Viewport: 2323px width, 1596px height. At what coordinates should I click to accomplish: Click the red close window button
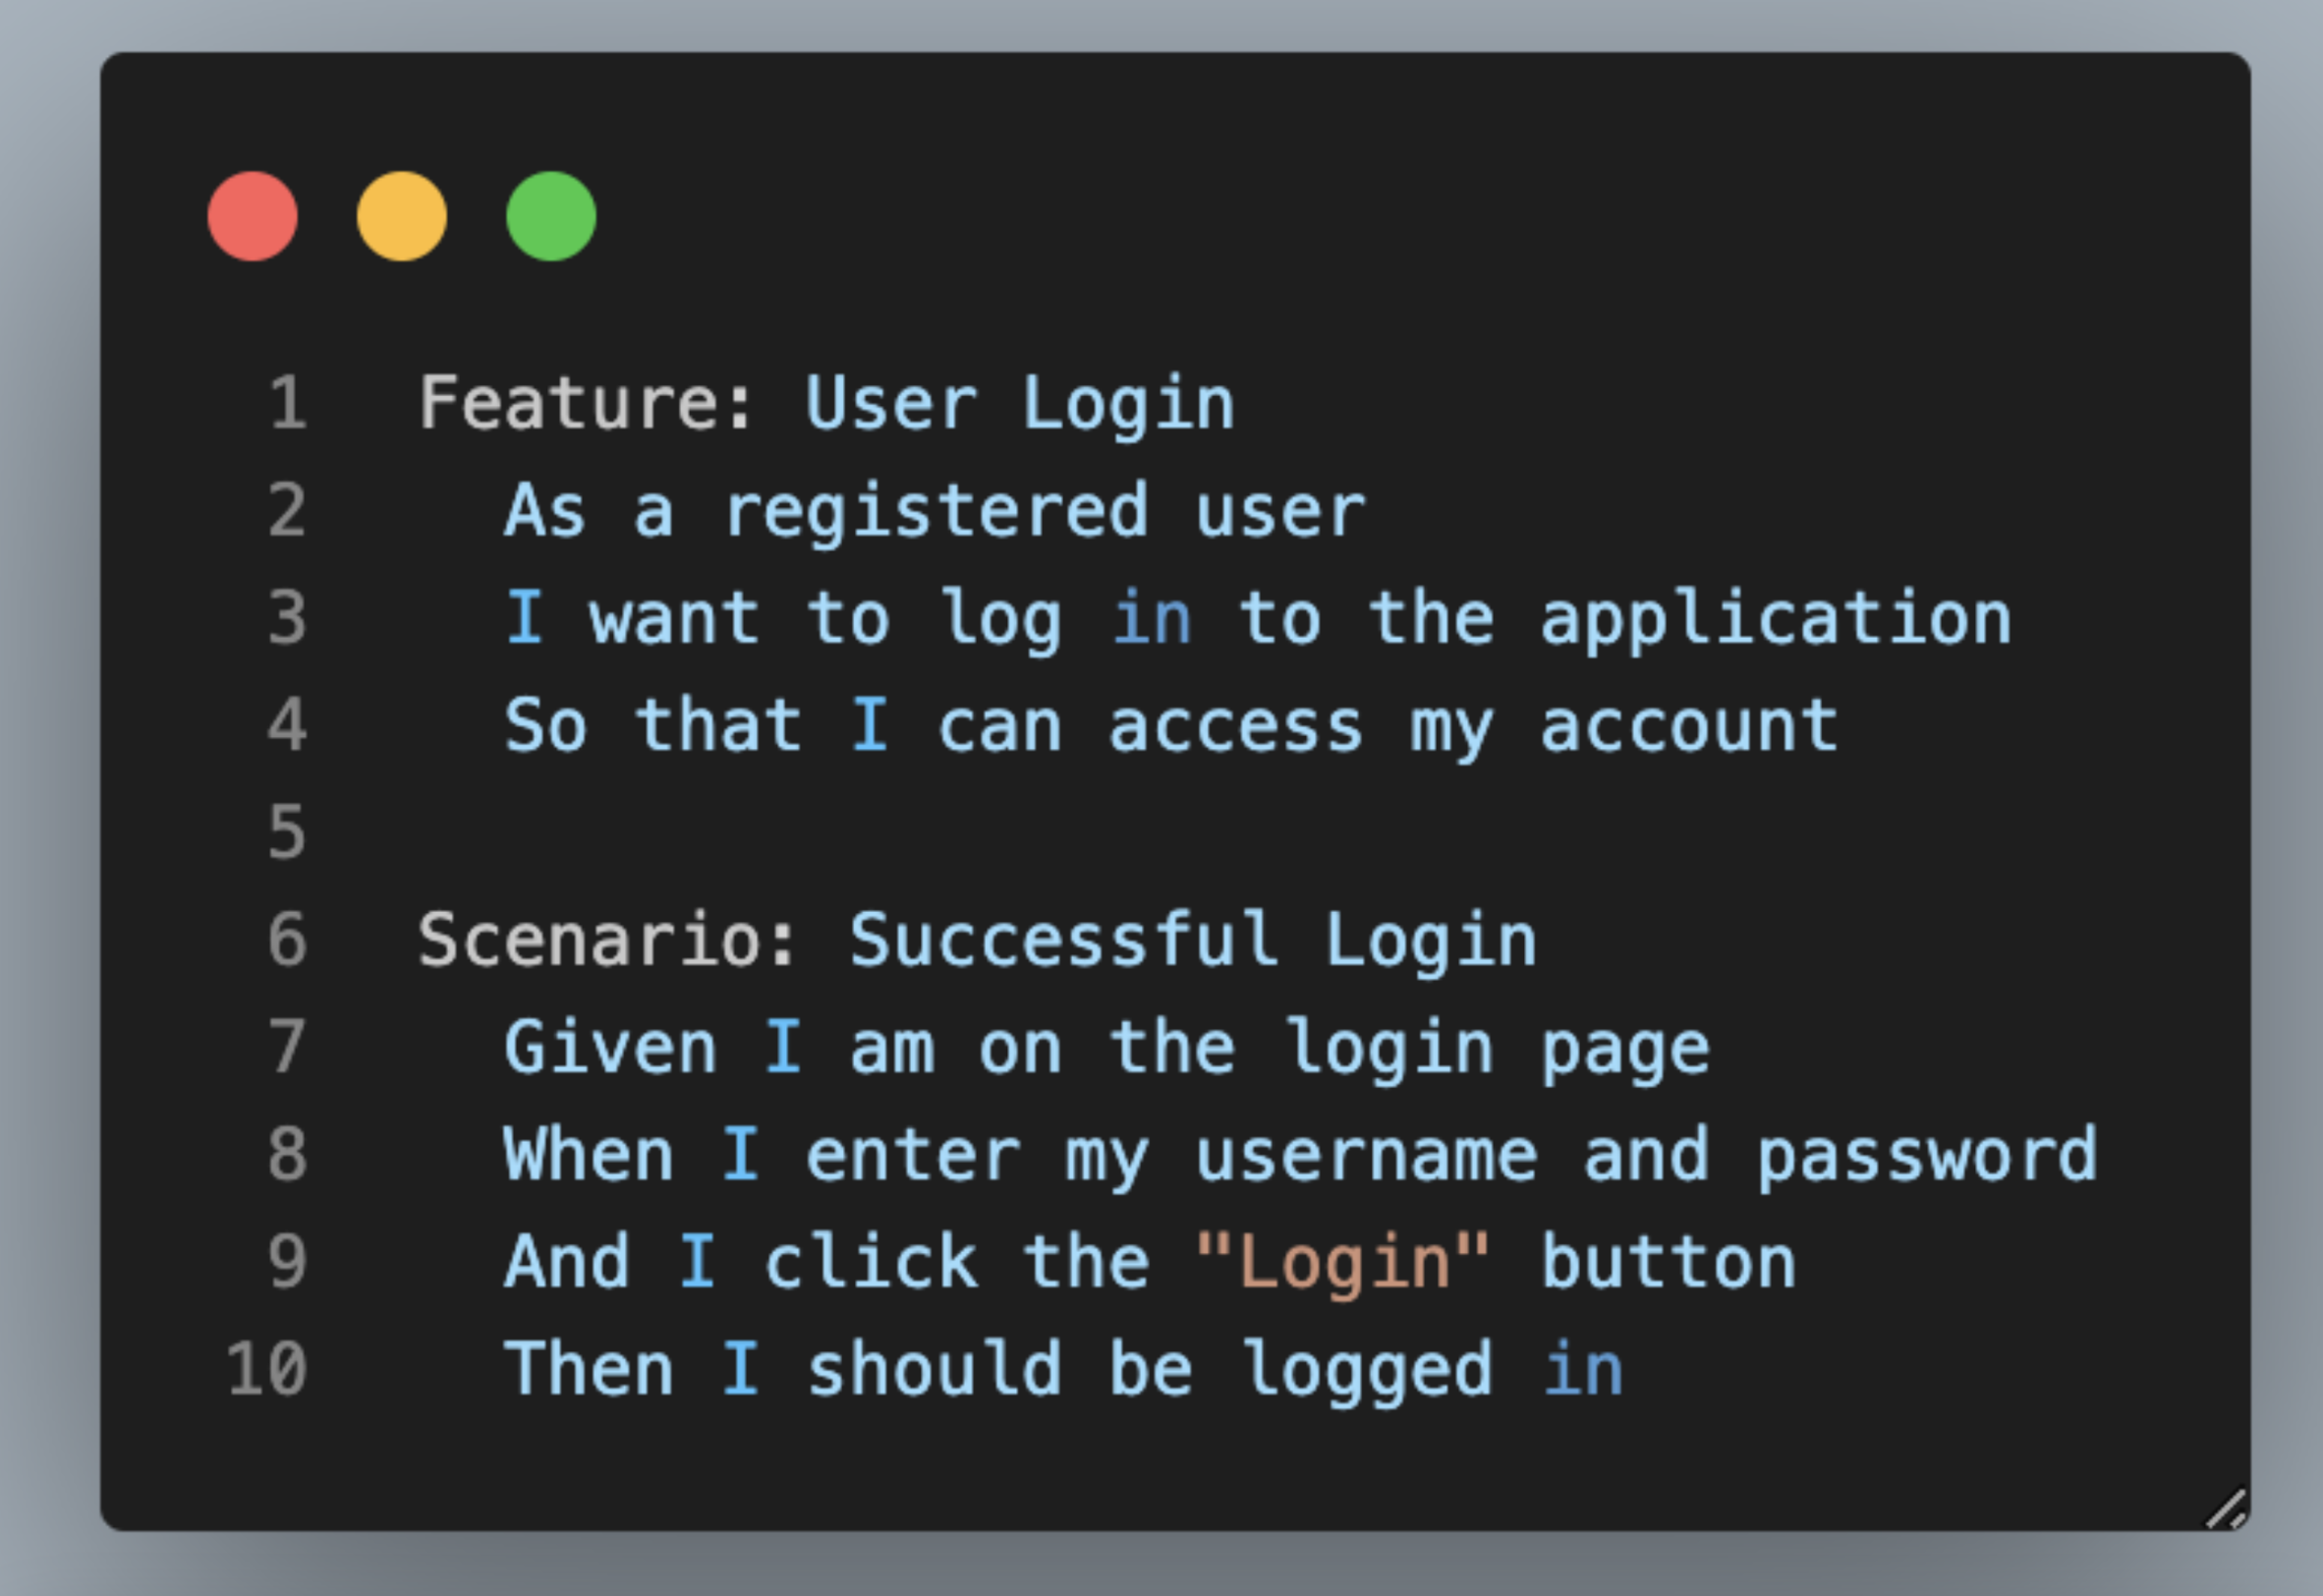coord(252,216)
